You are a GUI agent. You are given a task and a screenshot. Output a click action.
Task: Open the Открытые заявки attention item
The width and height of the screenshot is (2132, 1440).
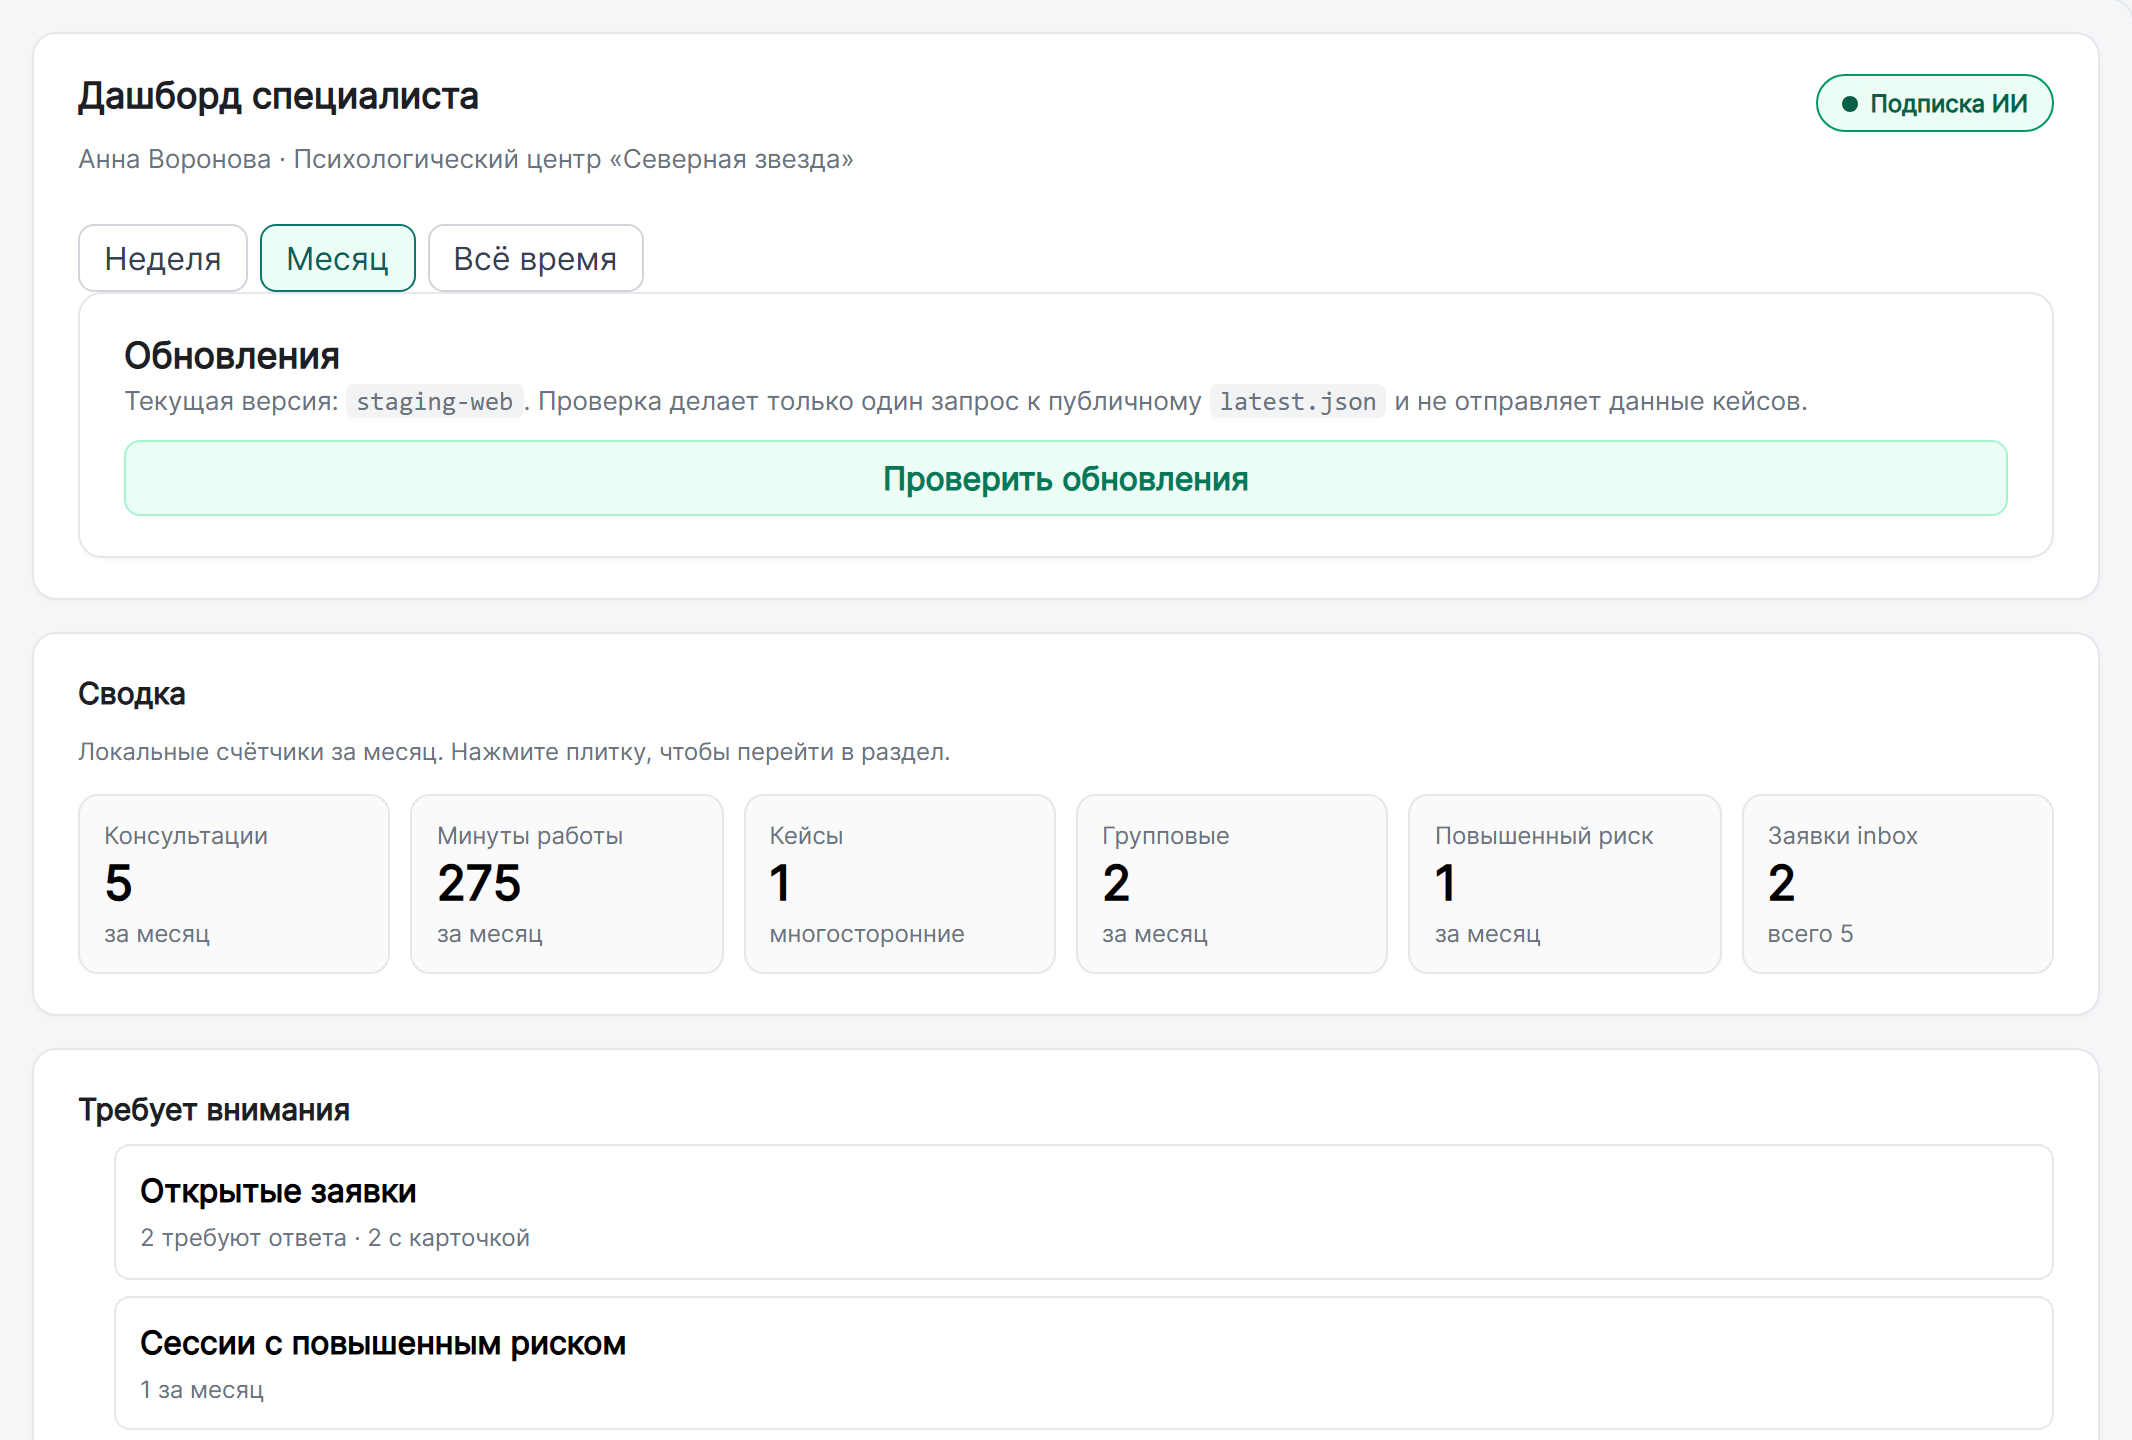click(x=1084, y=1212)
